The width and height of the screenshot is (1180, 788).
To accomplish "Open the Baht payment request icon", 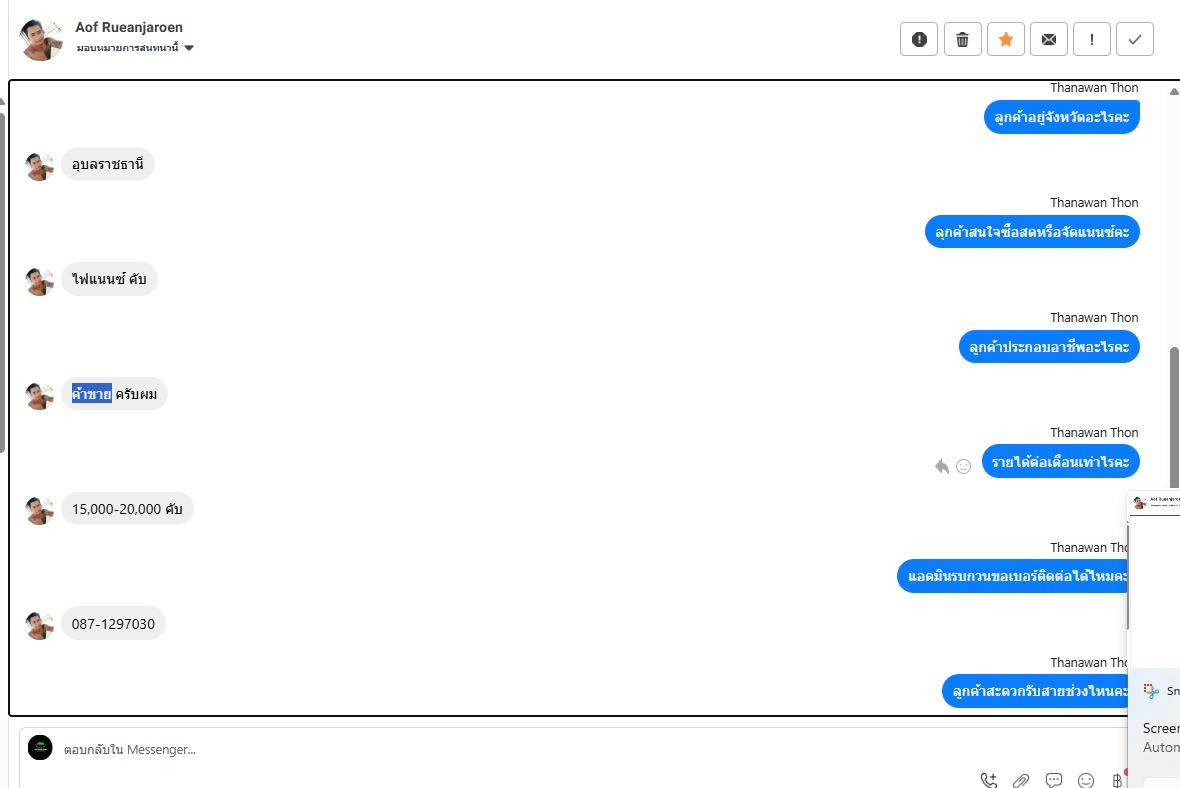I will click(1117, 780).
